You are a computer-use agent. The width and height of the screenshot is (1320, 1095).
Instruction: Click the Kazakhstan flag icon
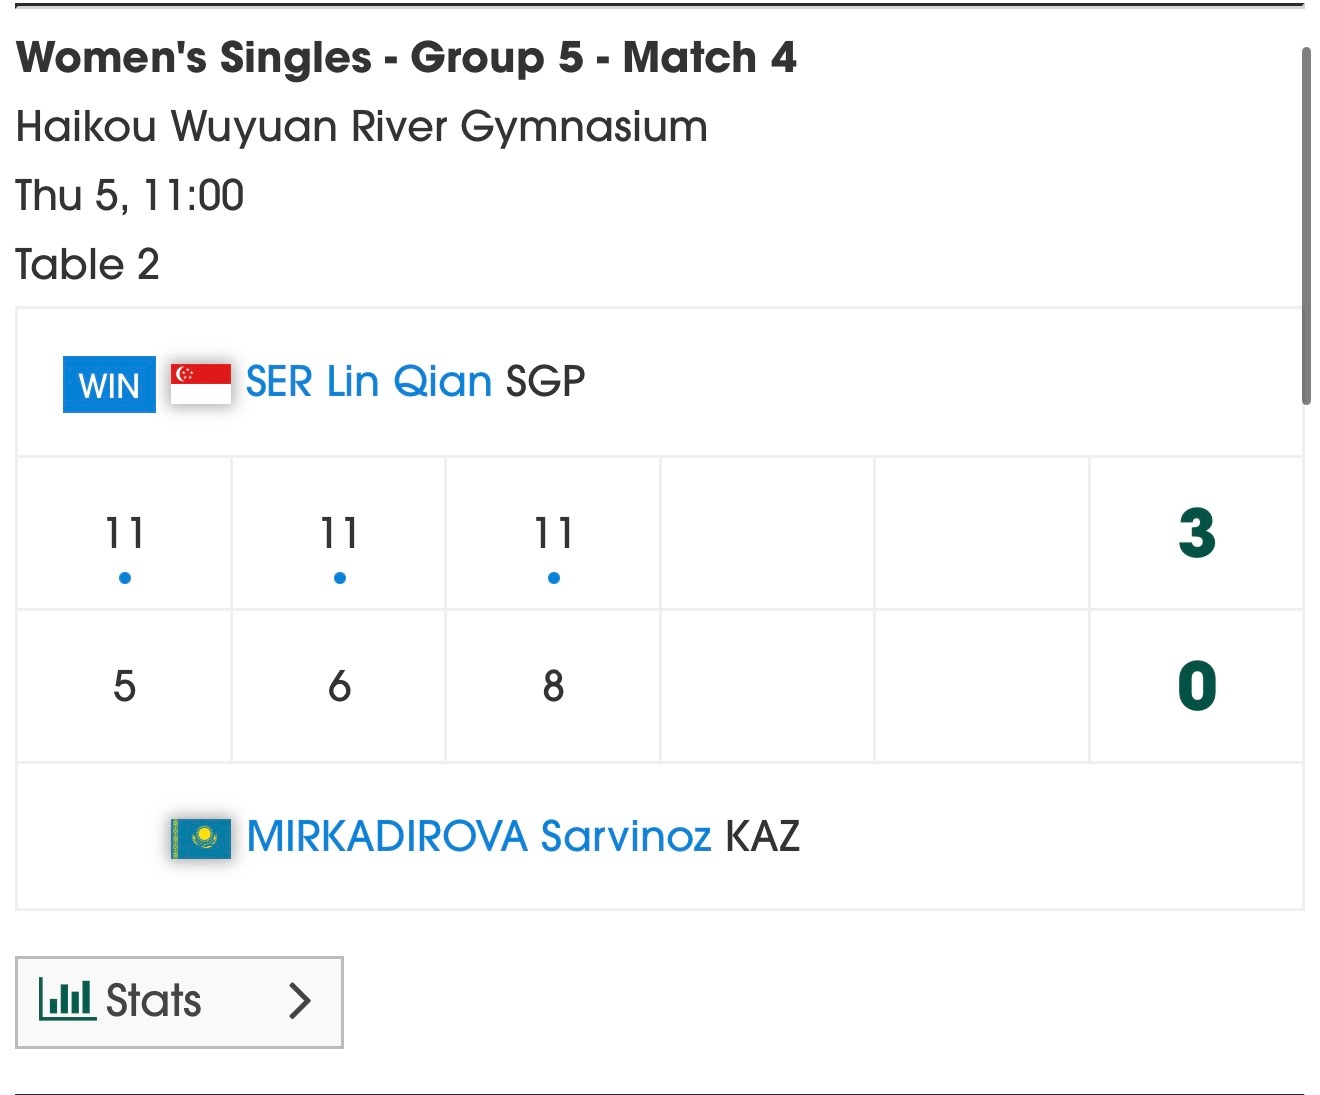pyautogui.click(x=200, y=838)
